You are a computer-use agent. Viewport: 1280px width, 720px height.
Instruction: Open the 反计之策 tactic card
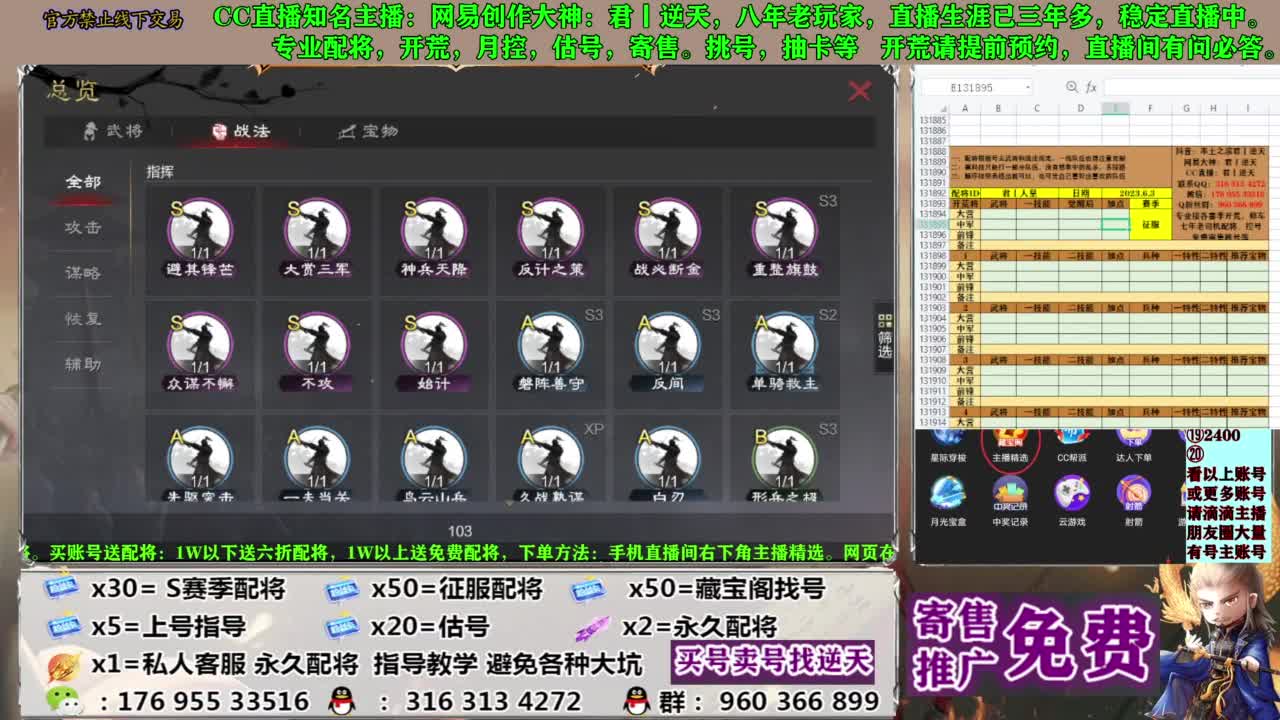point(550,239)
